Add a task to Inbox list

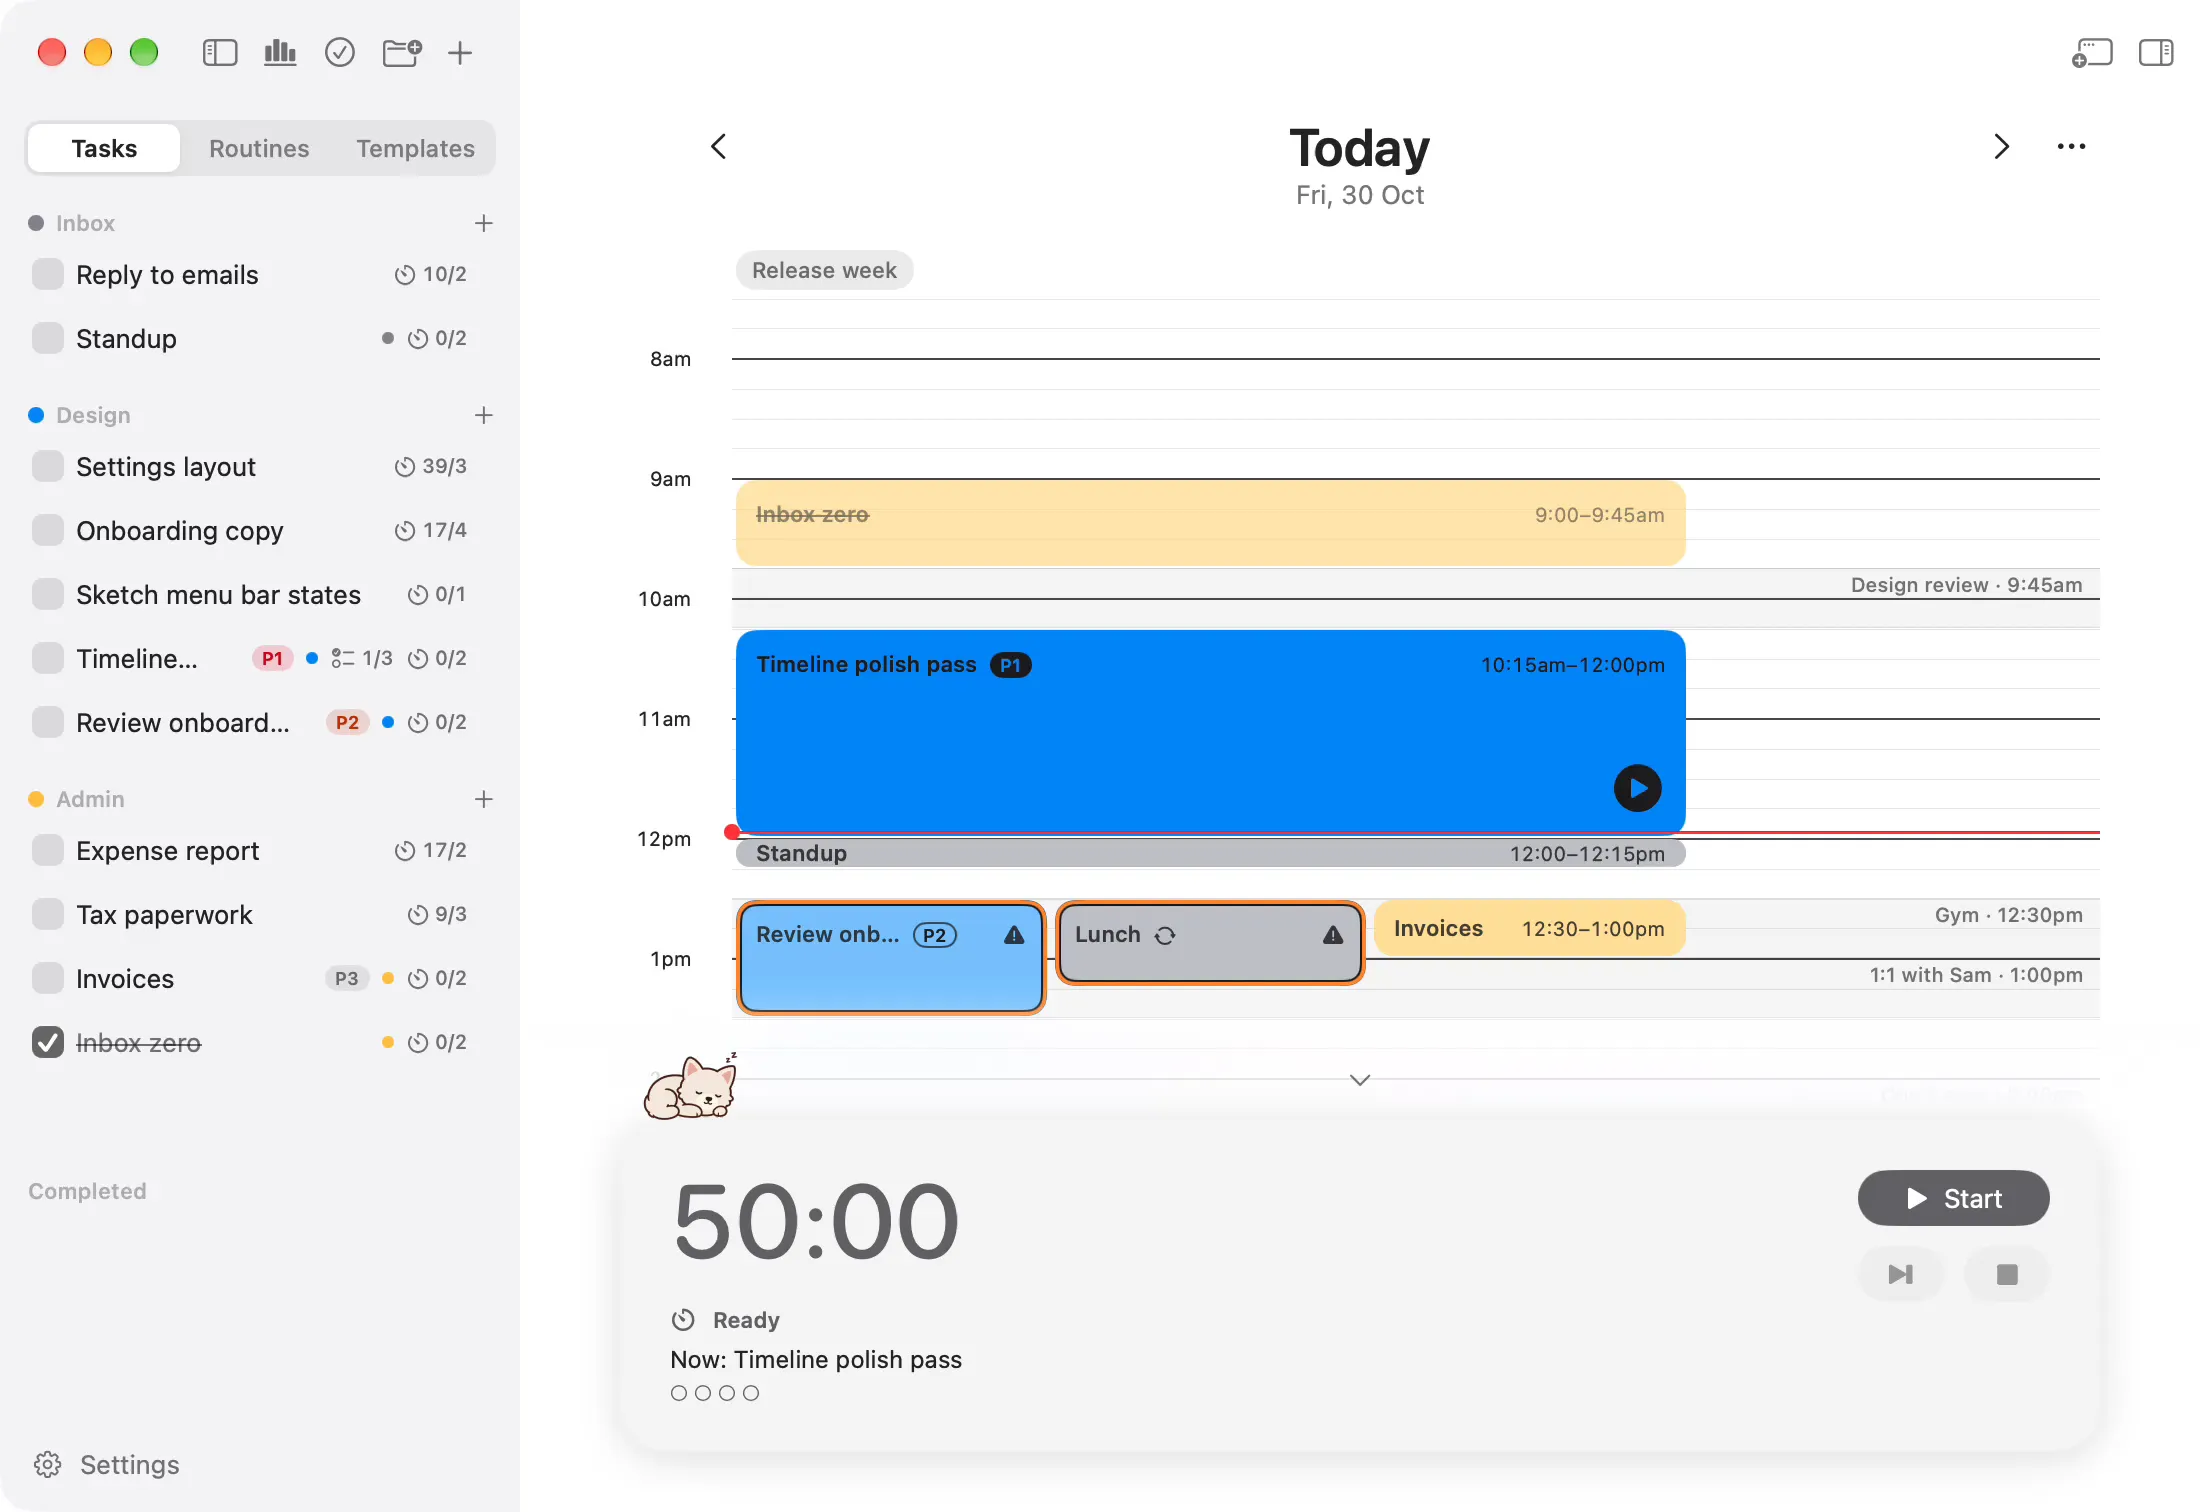[x=484, y=223]
